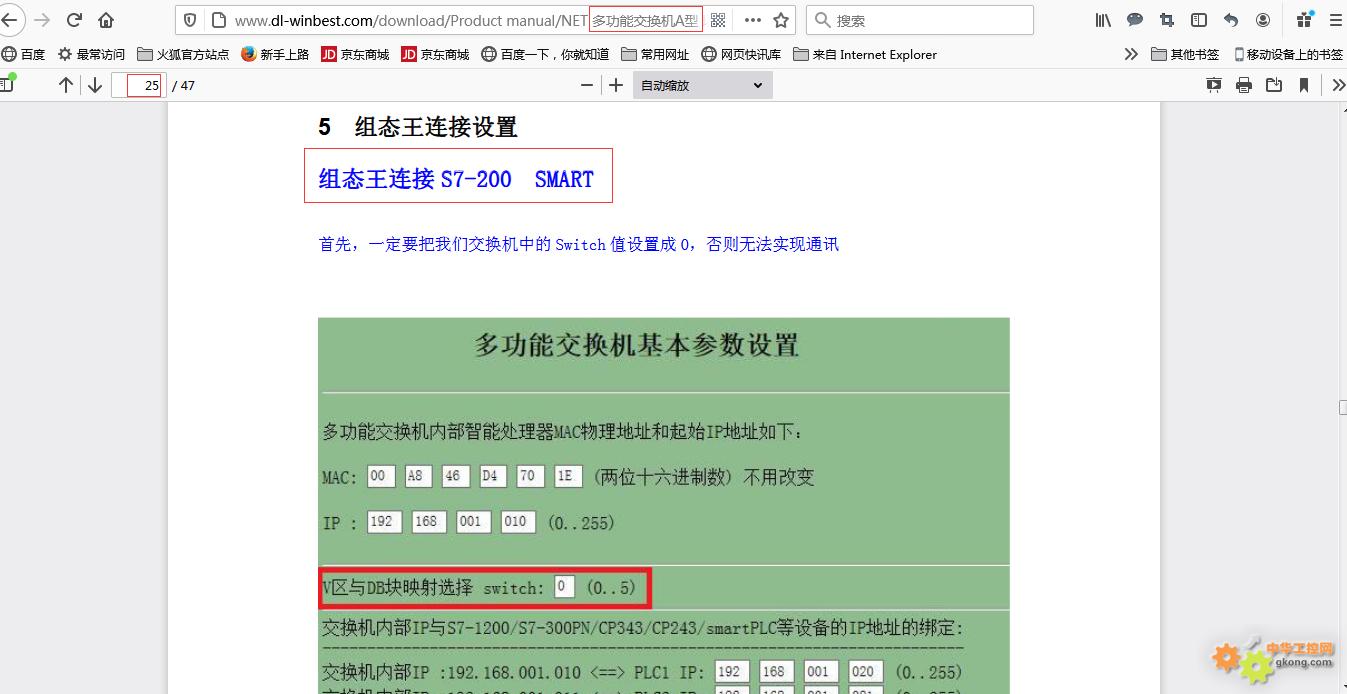
Task: Open the browser home page
Action: [106, 20]
